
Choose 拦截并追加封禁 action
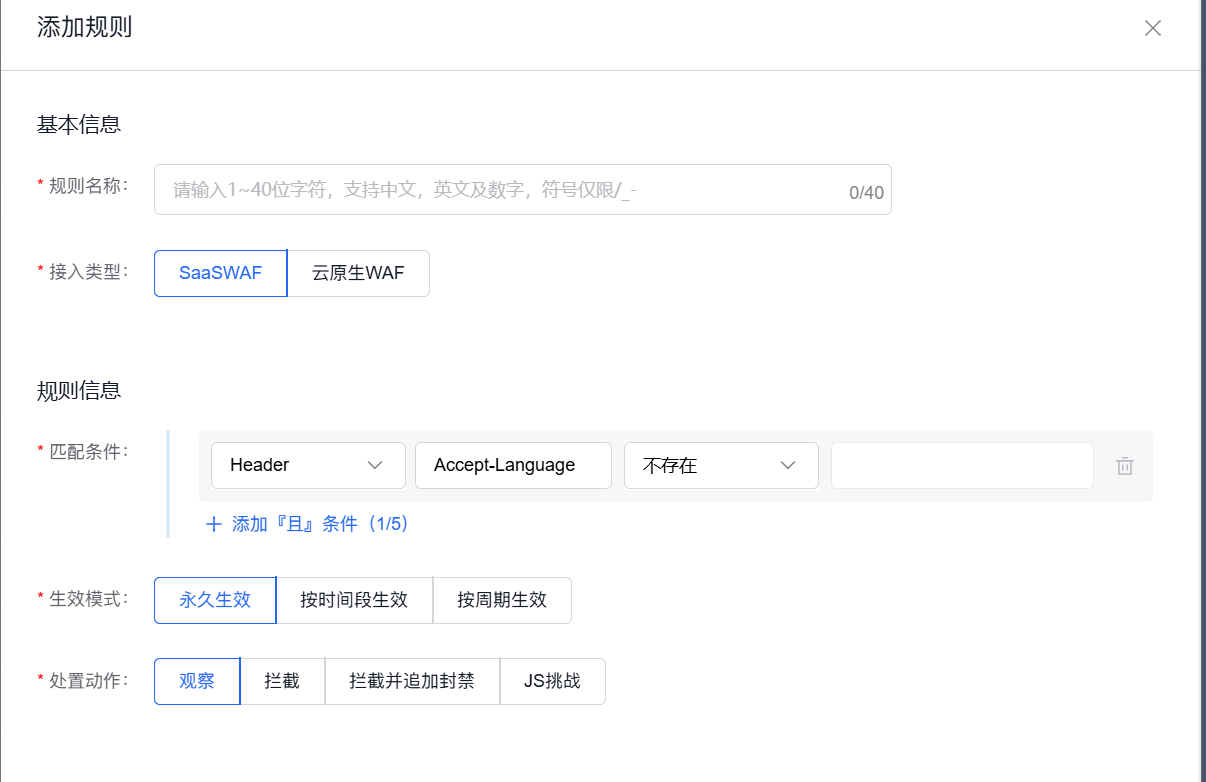412,681
